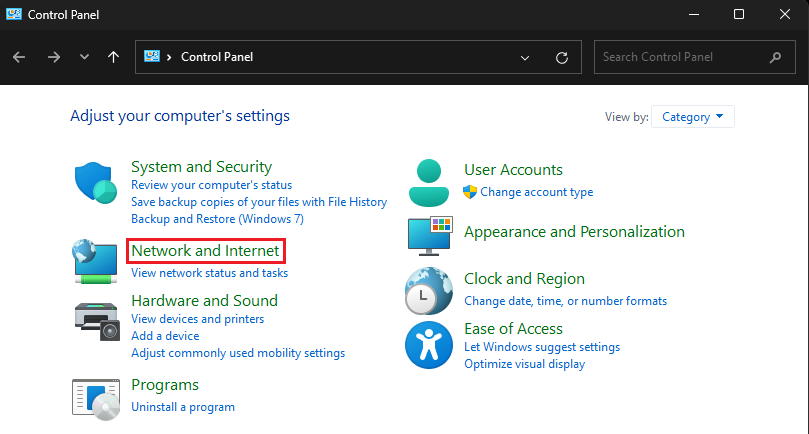Viewport: 809px width, 434px height.
Task: Expand the address bar history dropdown
Action: pos(526,57)
